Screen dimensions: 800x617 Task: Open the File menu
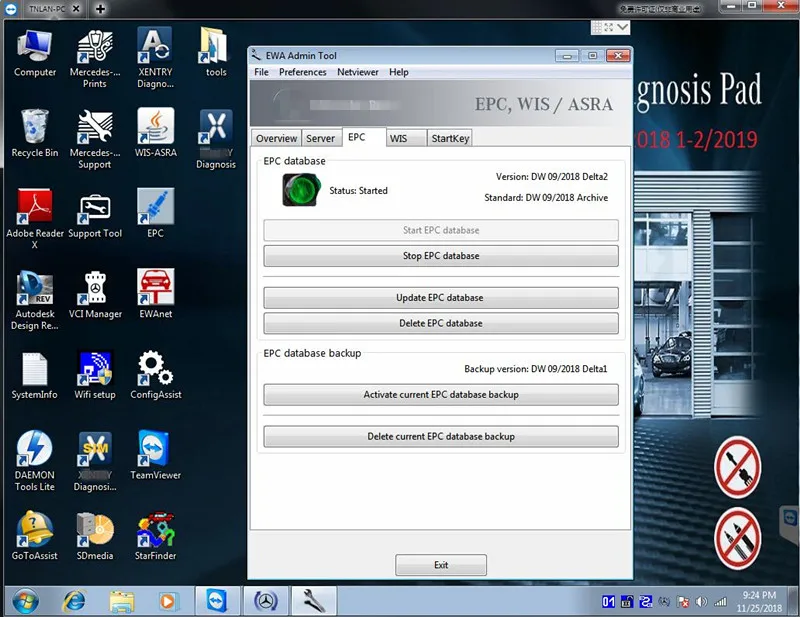pos(261,72)
